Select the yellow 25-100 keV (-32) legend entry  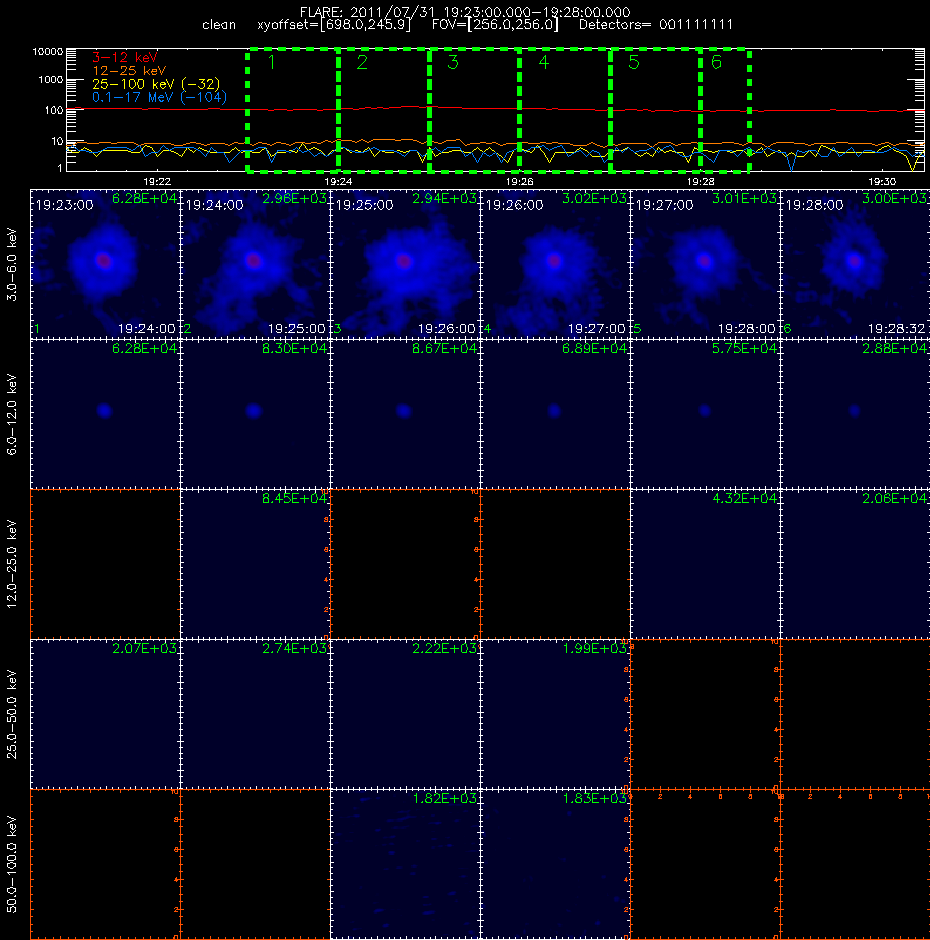point(156,84)
